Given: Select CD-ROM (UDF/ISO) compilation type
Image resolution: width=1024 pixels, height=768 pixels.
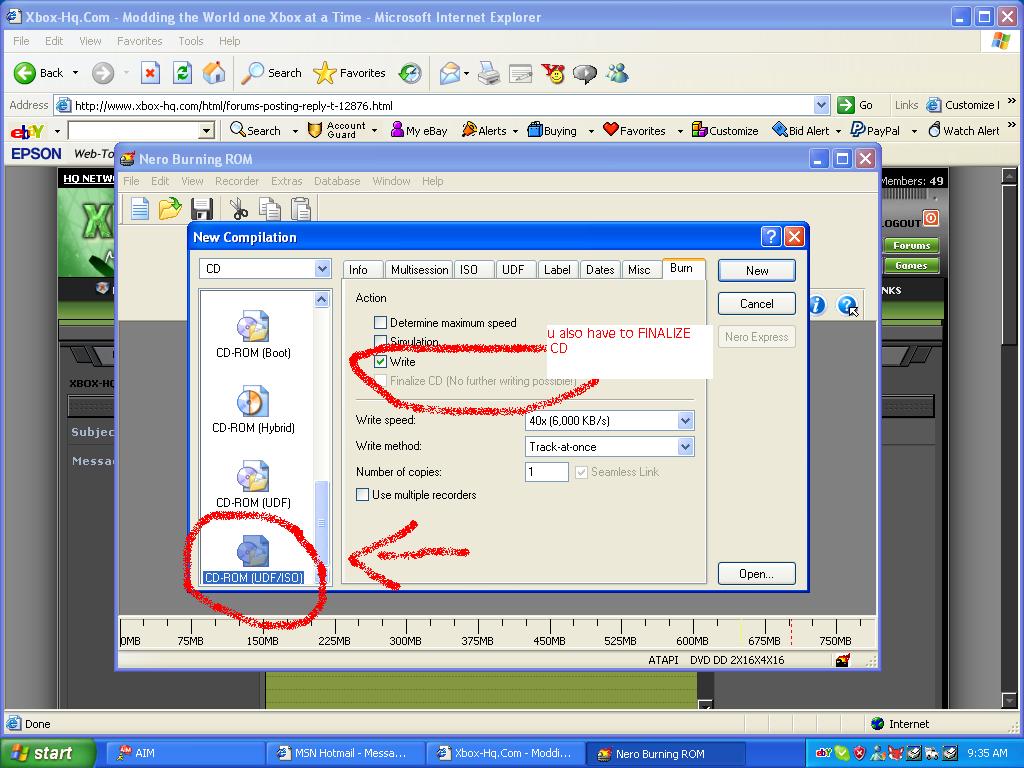Looking at the screenshot, I should coord(253,559).
